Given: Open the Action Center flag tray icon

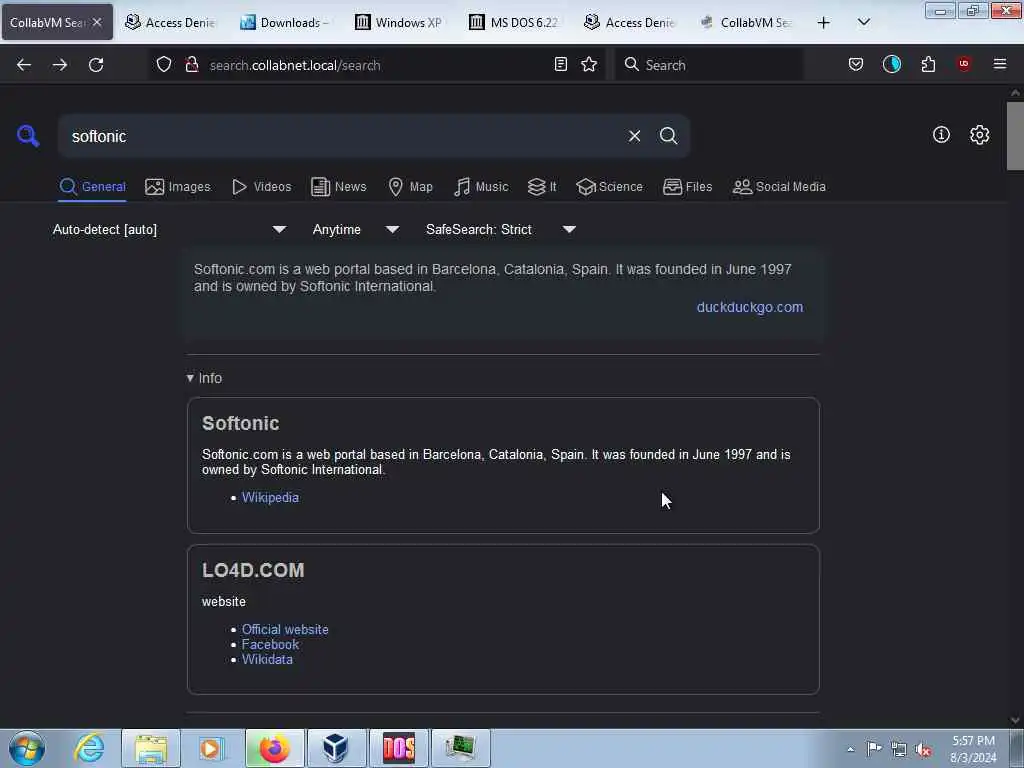Looking at the screenshot, I should 874,749.
